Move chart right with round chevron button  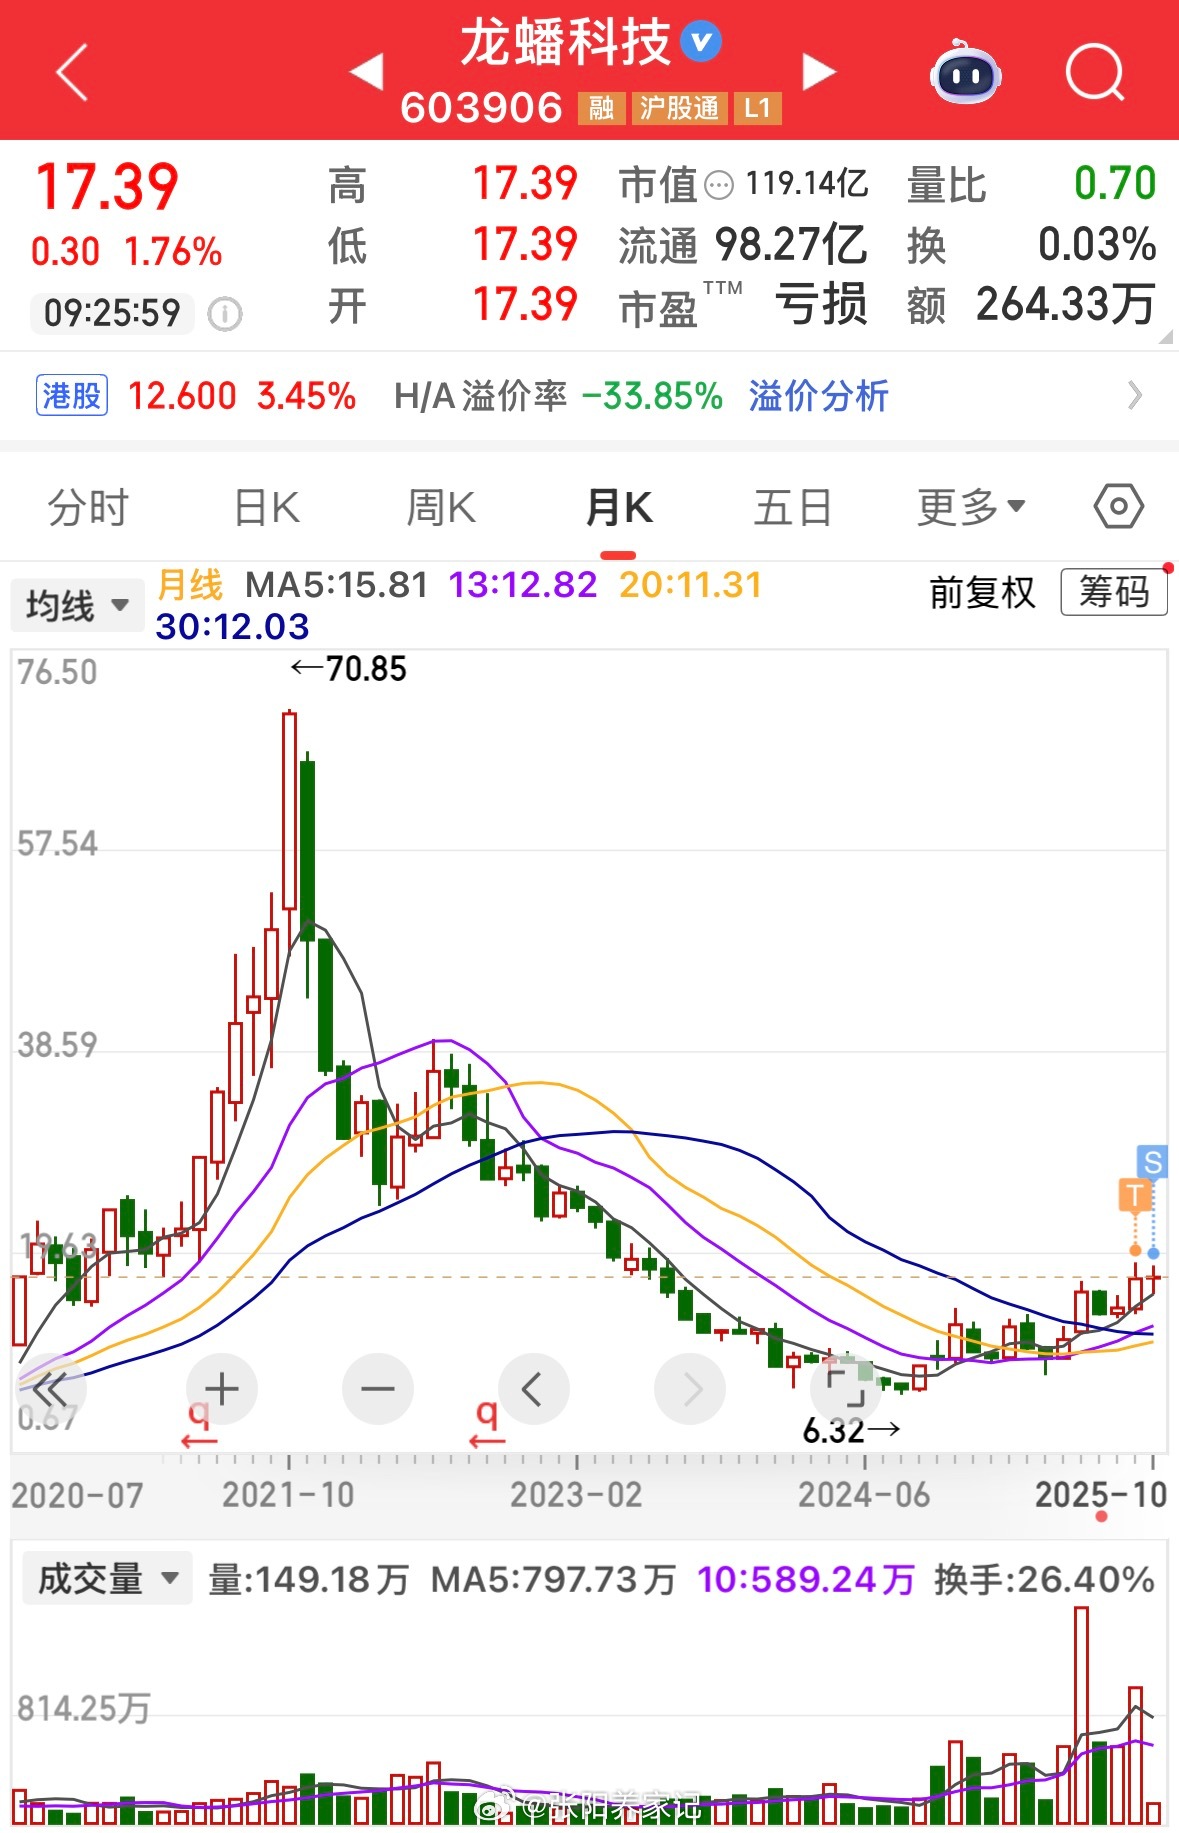click(x=690, y=1389)
